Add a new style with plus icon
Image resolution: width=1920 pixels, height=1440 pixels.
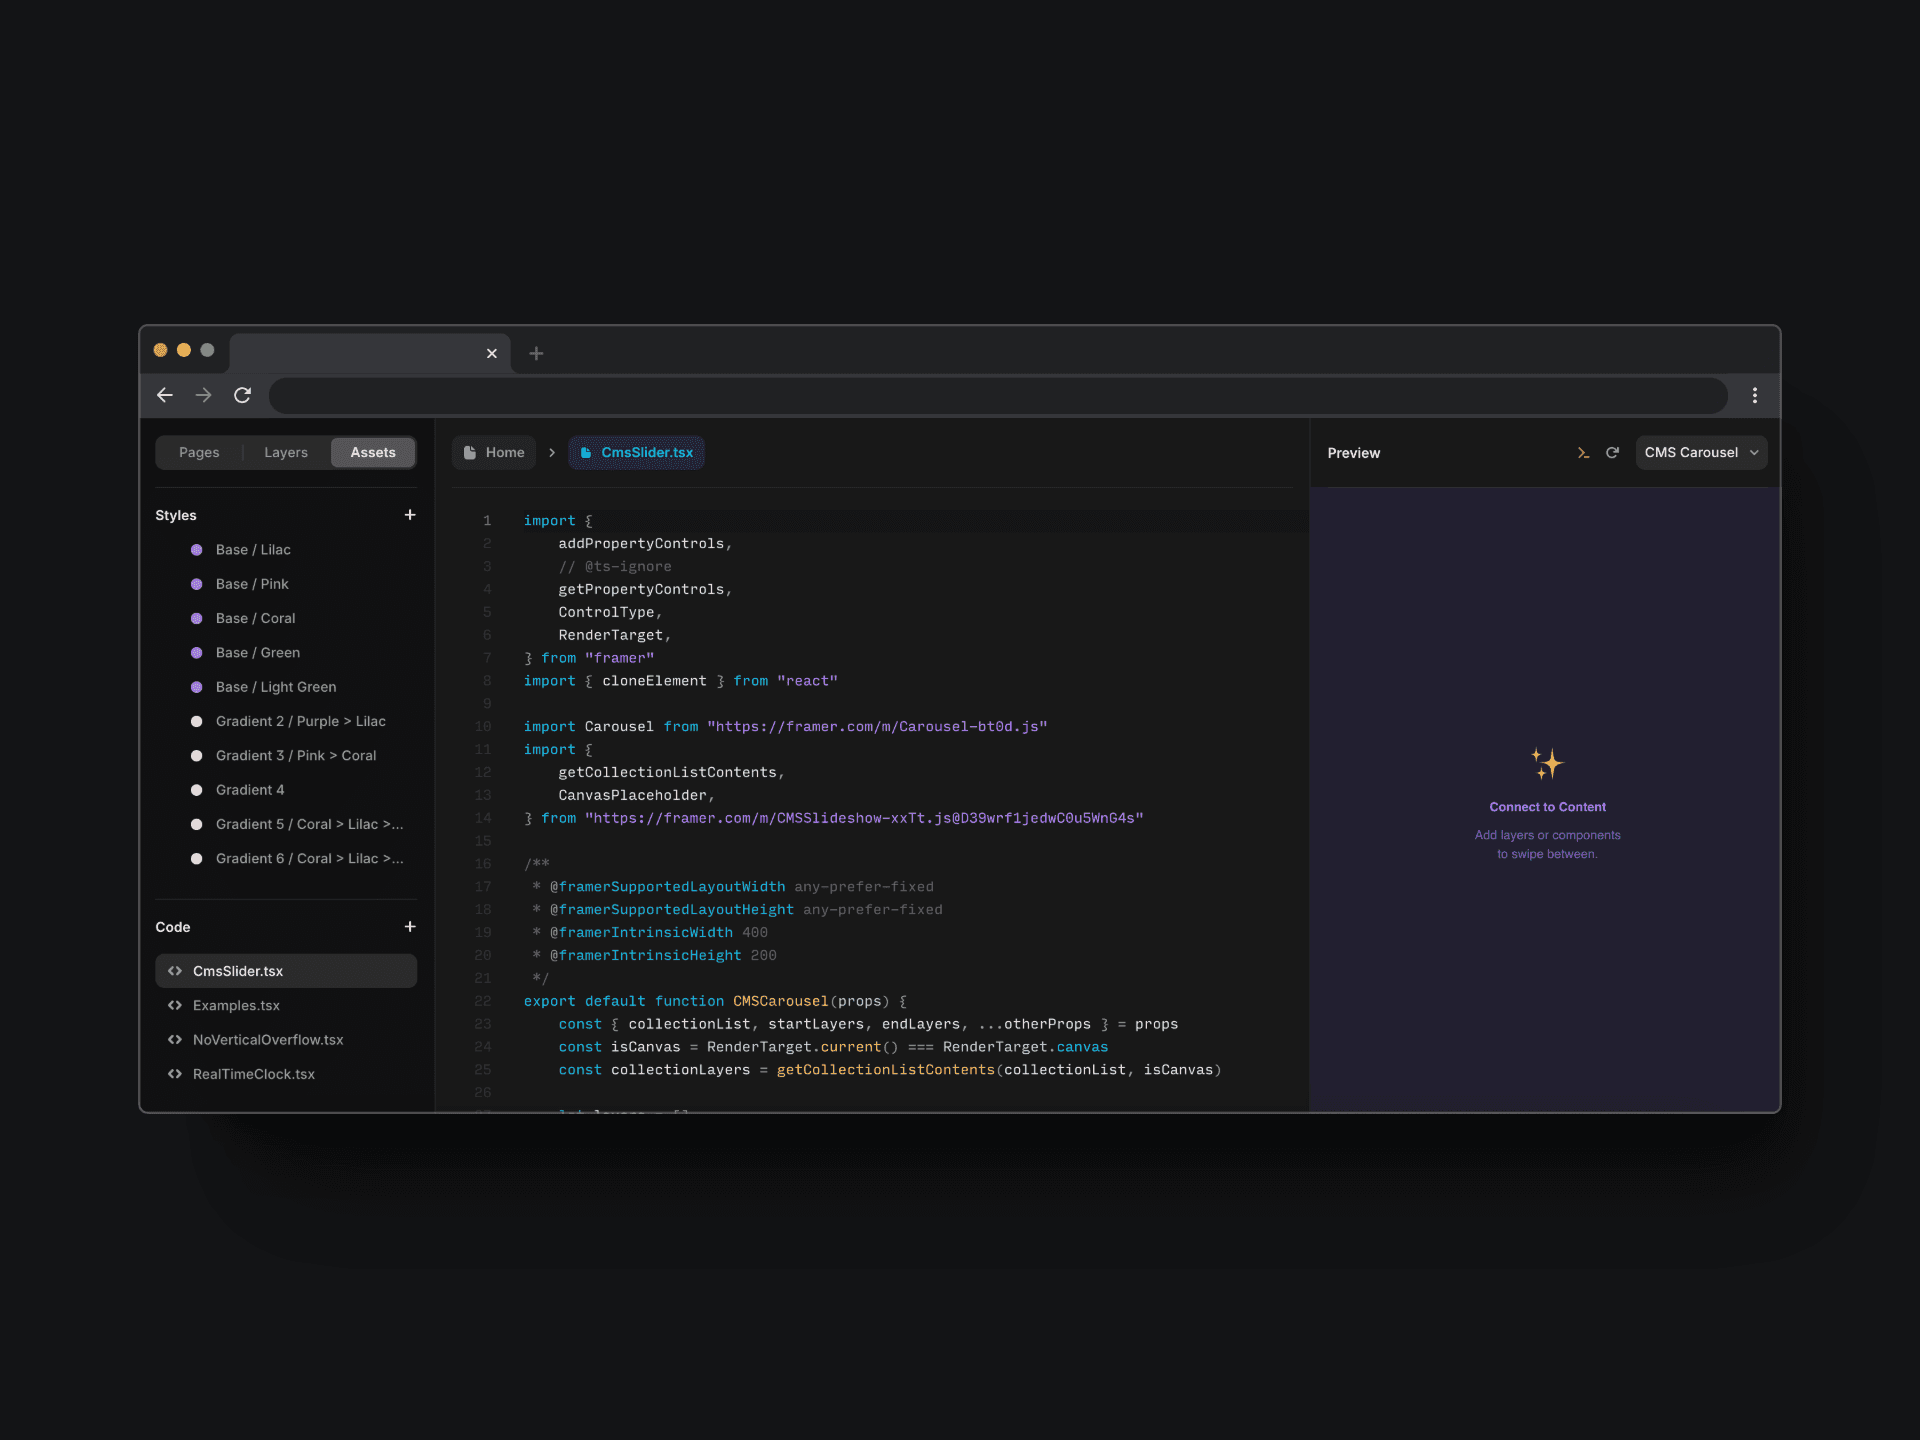pyautogui.click(x=409, y=514)
